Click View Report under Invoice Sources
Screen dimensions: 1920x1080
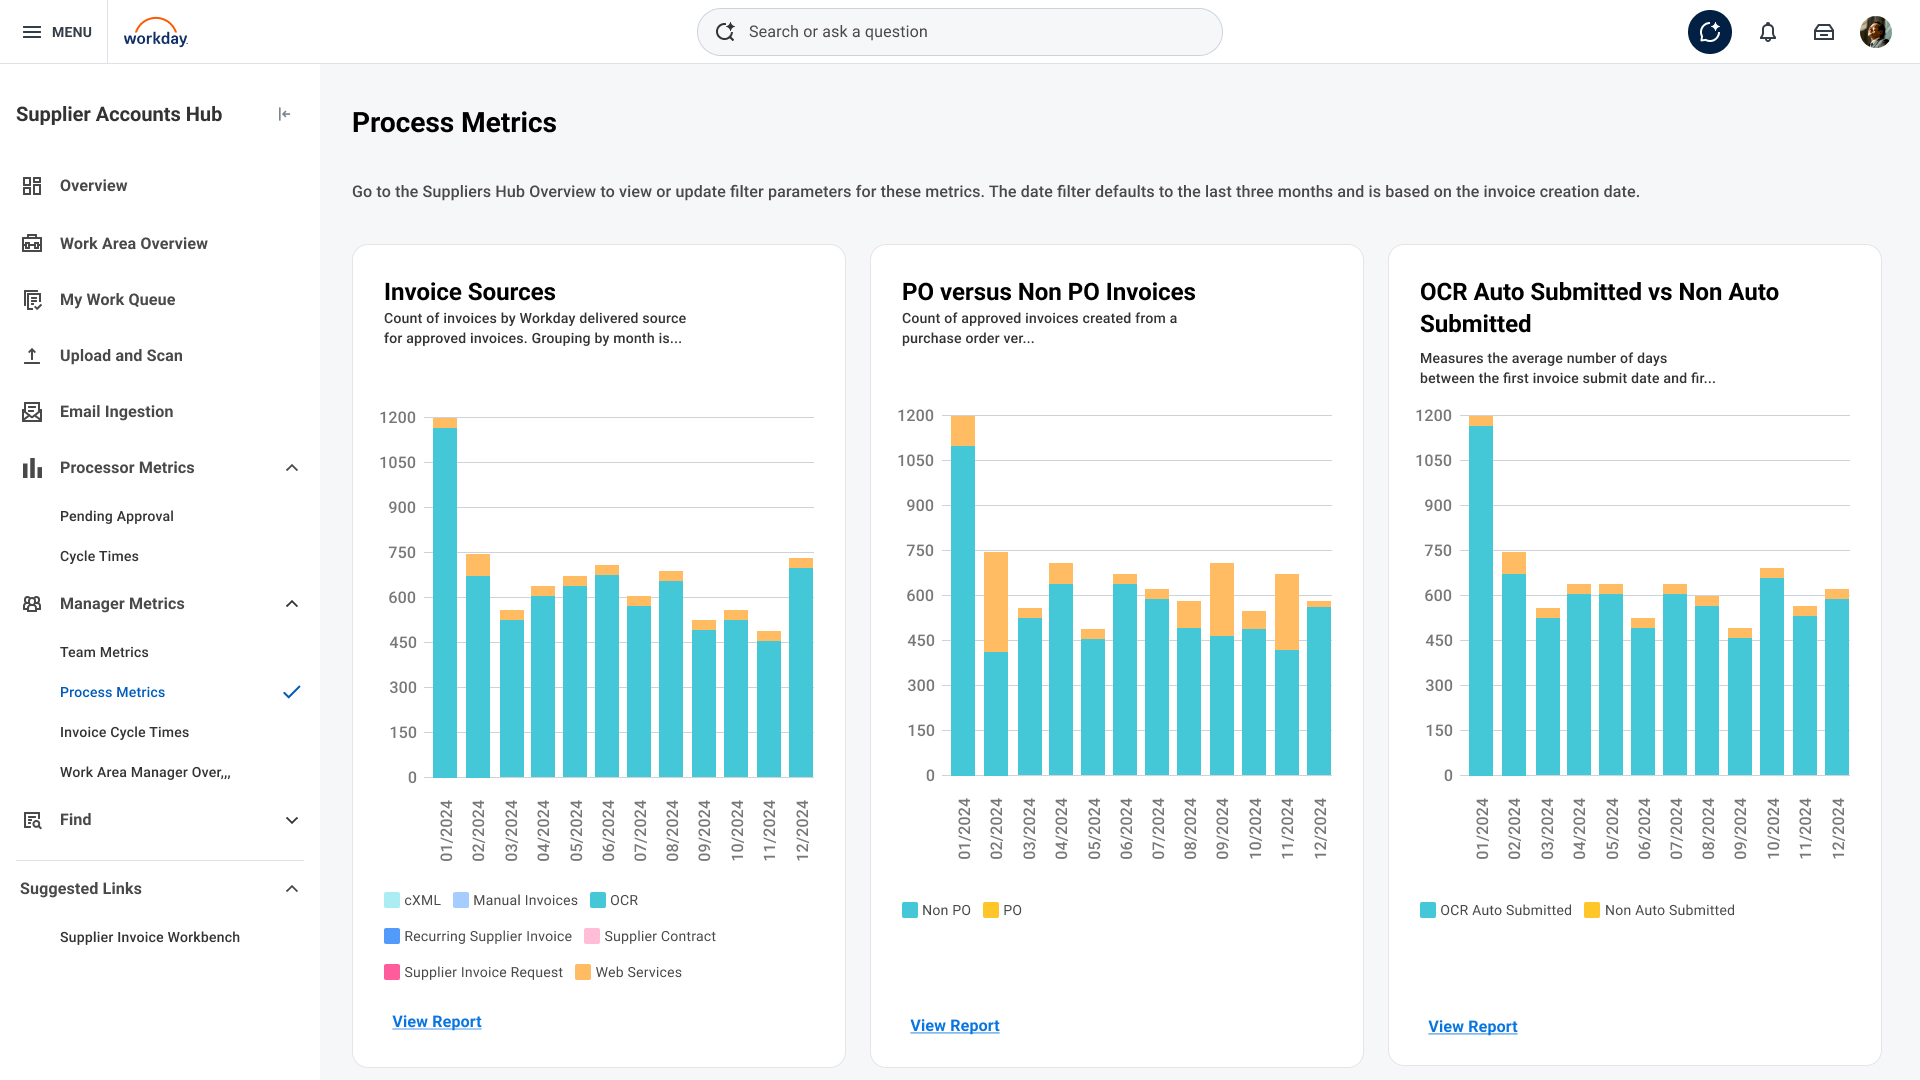[437, 1021]
